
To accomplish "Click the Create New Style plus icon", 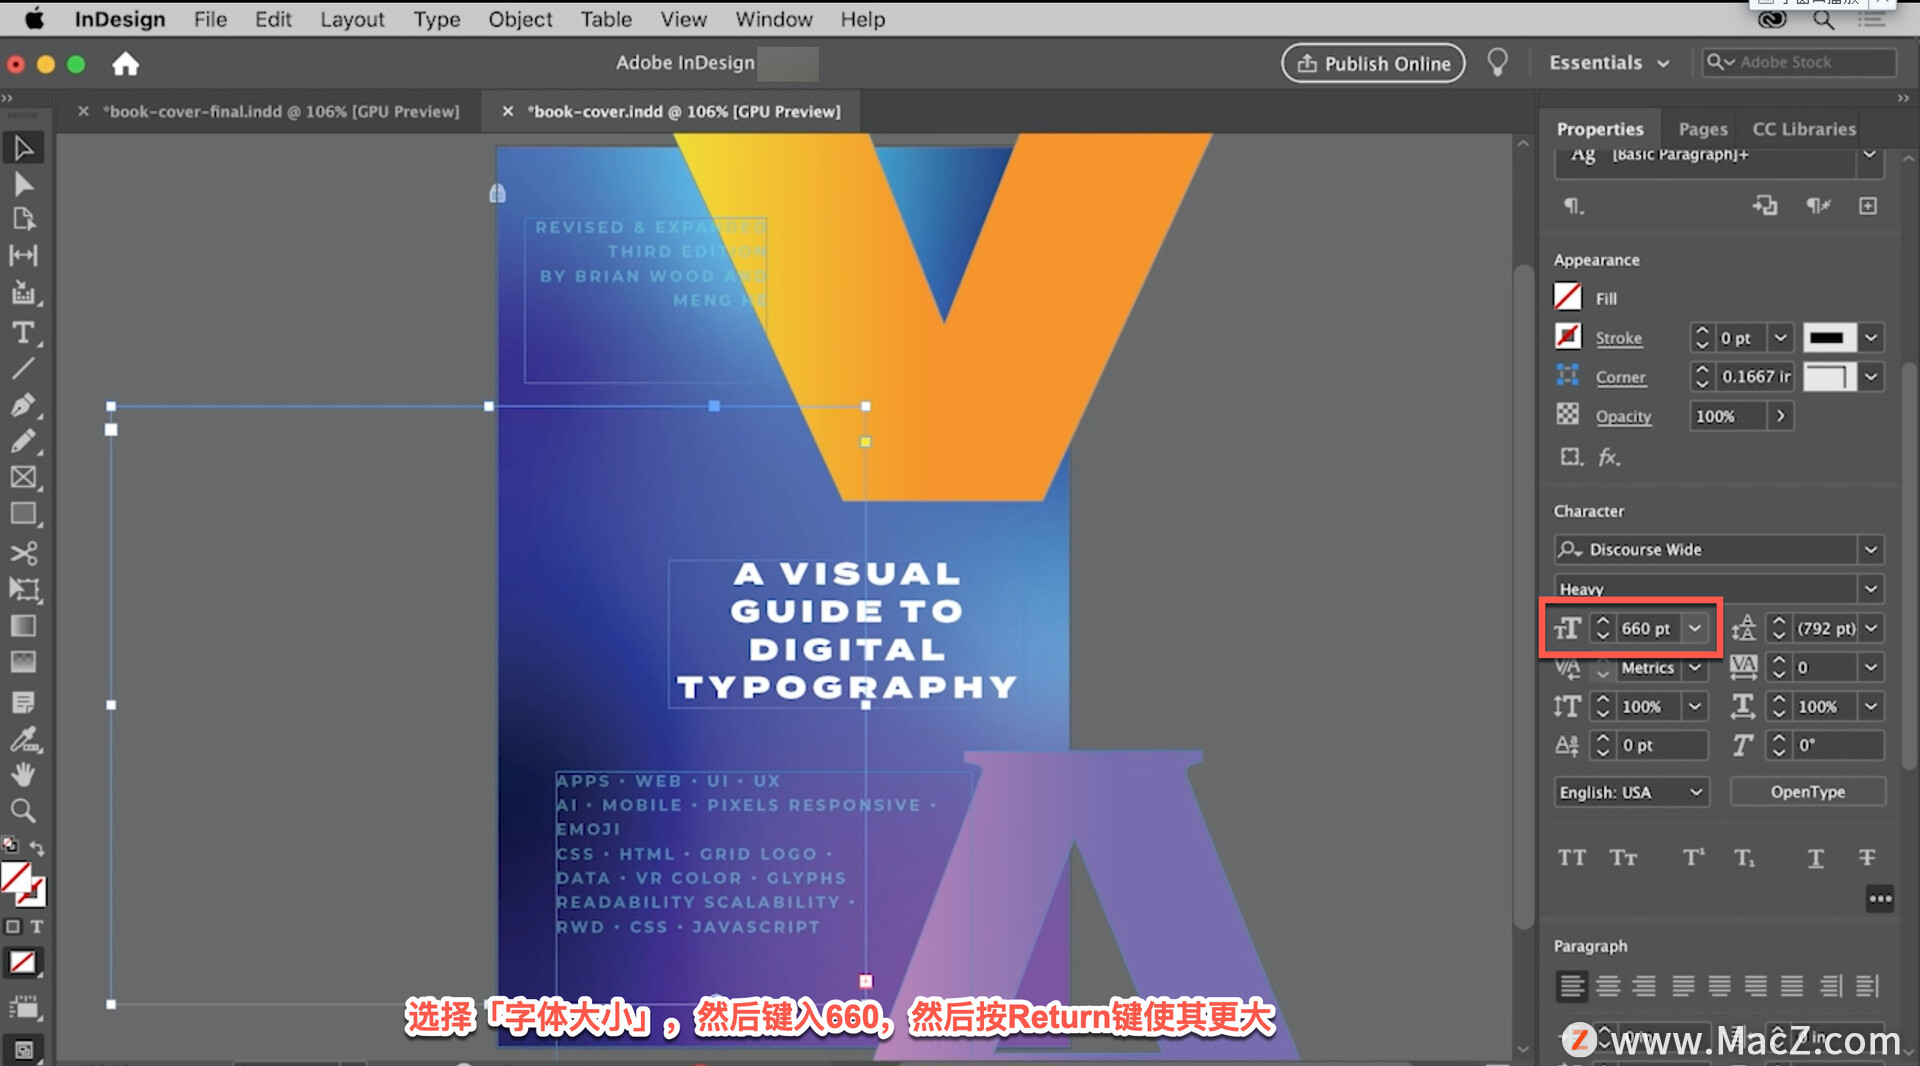I will coord(1868,206).
